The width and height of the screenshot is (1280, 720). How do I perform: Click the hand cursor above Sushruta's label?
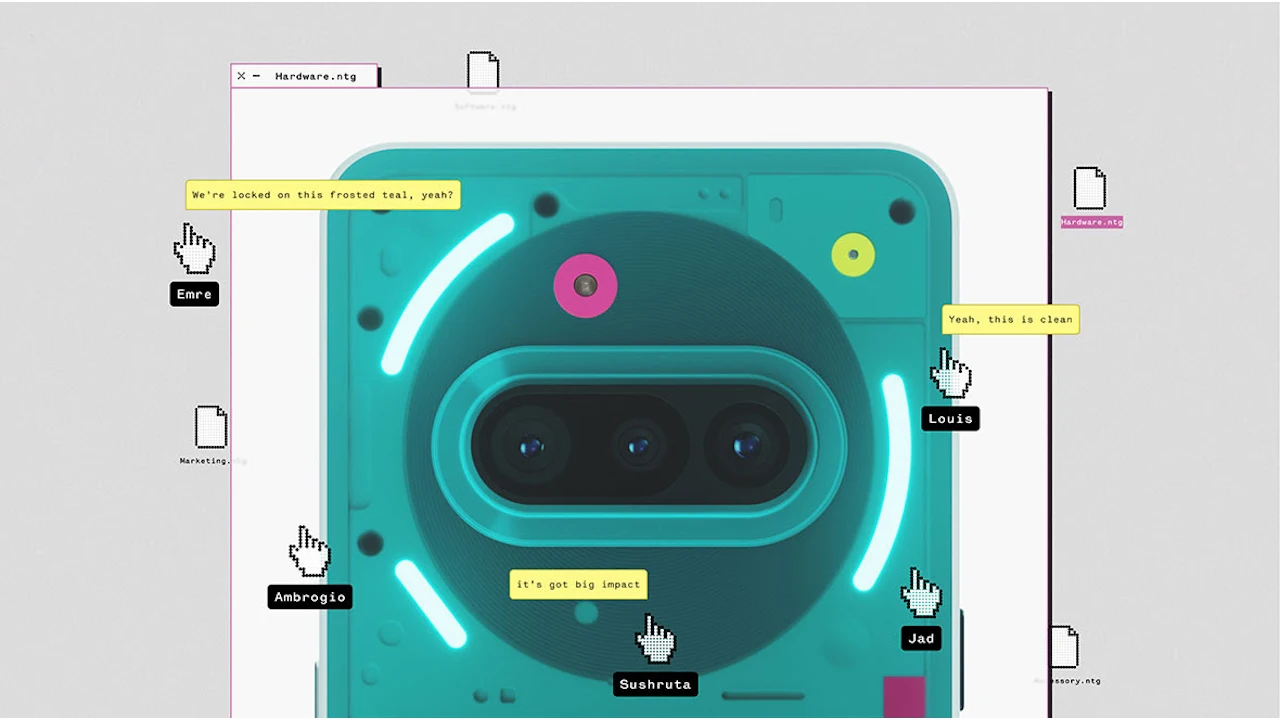[x=655, y=639]
